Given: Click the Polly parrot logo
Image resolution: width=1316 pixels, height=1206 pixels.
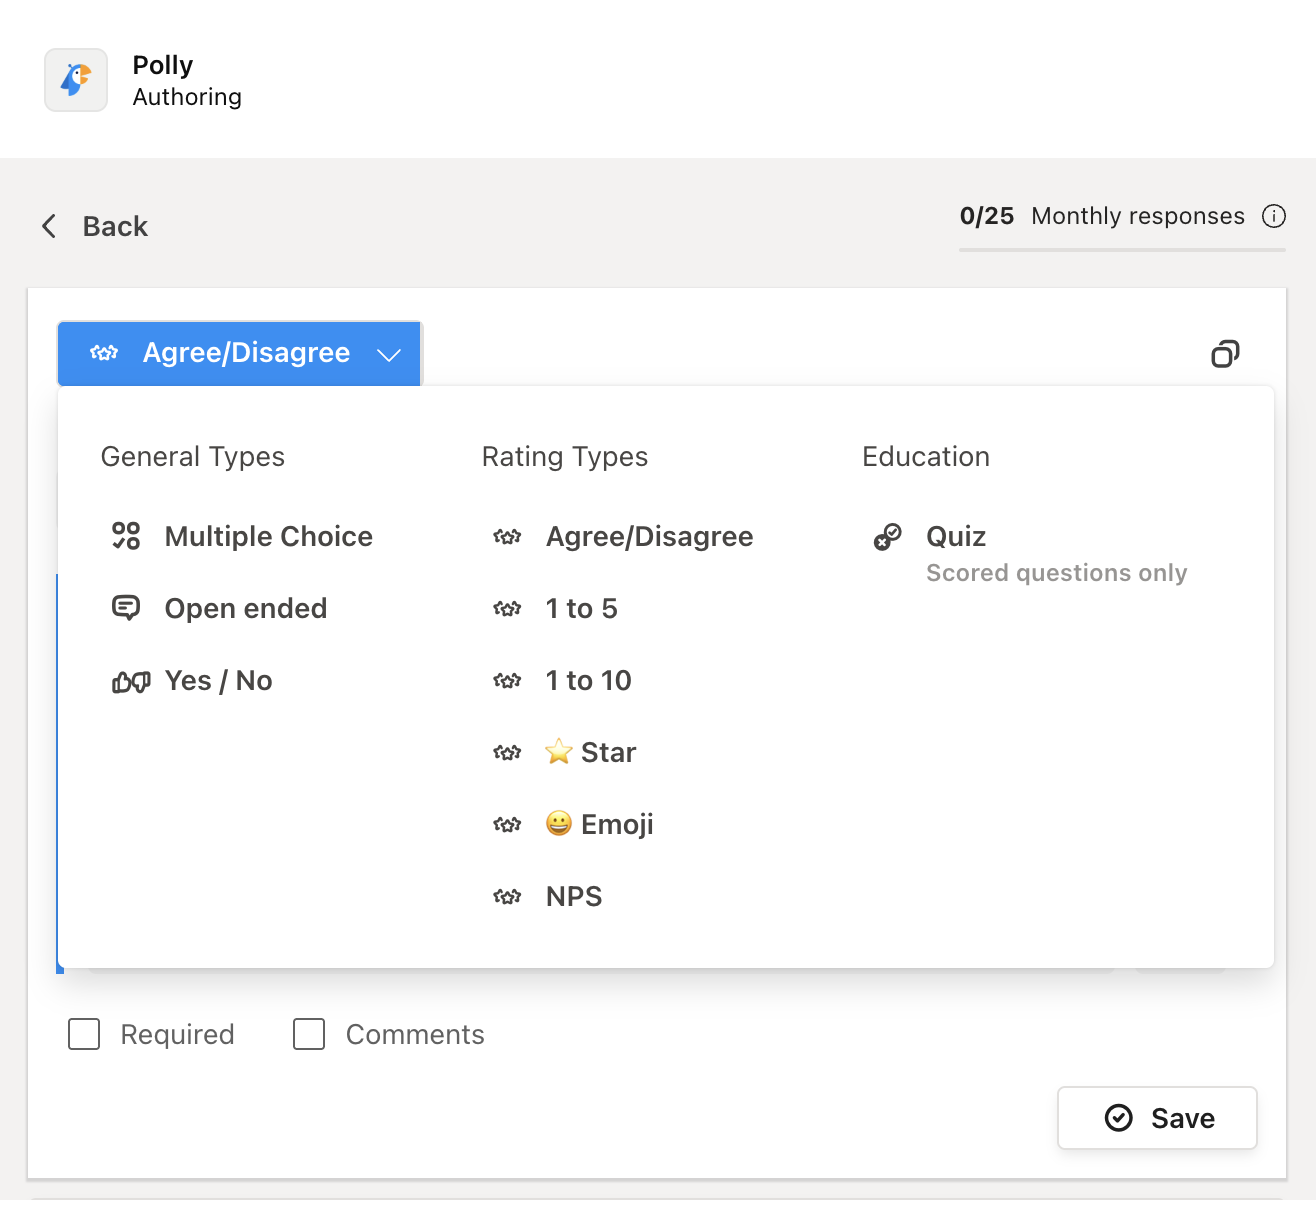Looking at the screenshot, I should 75,80.
